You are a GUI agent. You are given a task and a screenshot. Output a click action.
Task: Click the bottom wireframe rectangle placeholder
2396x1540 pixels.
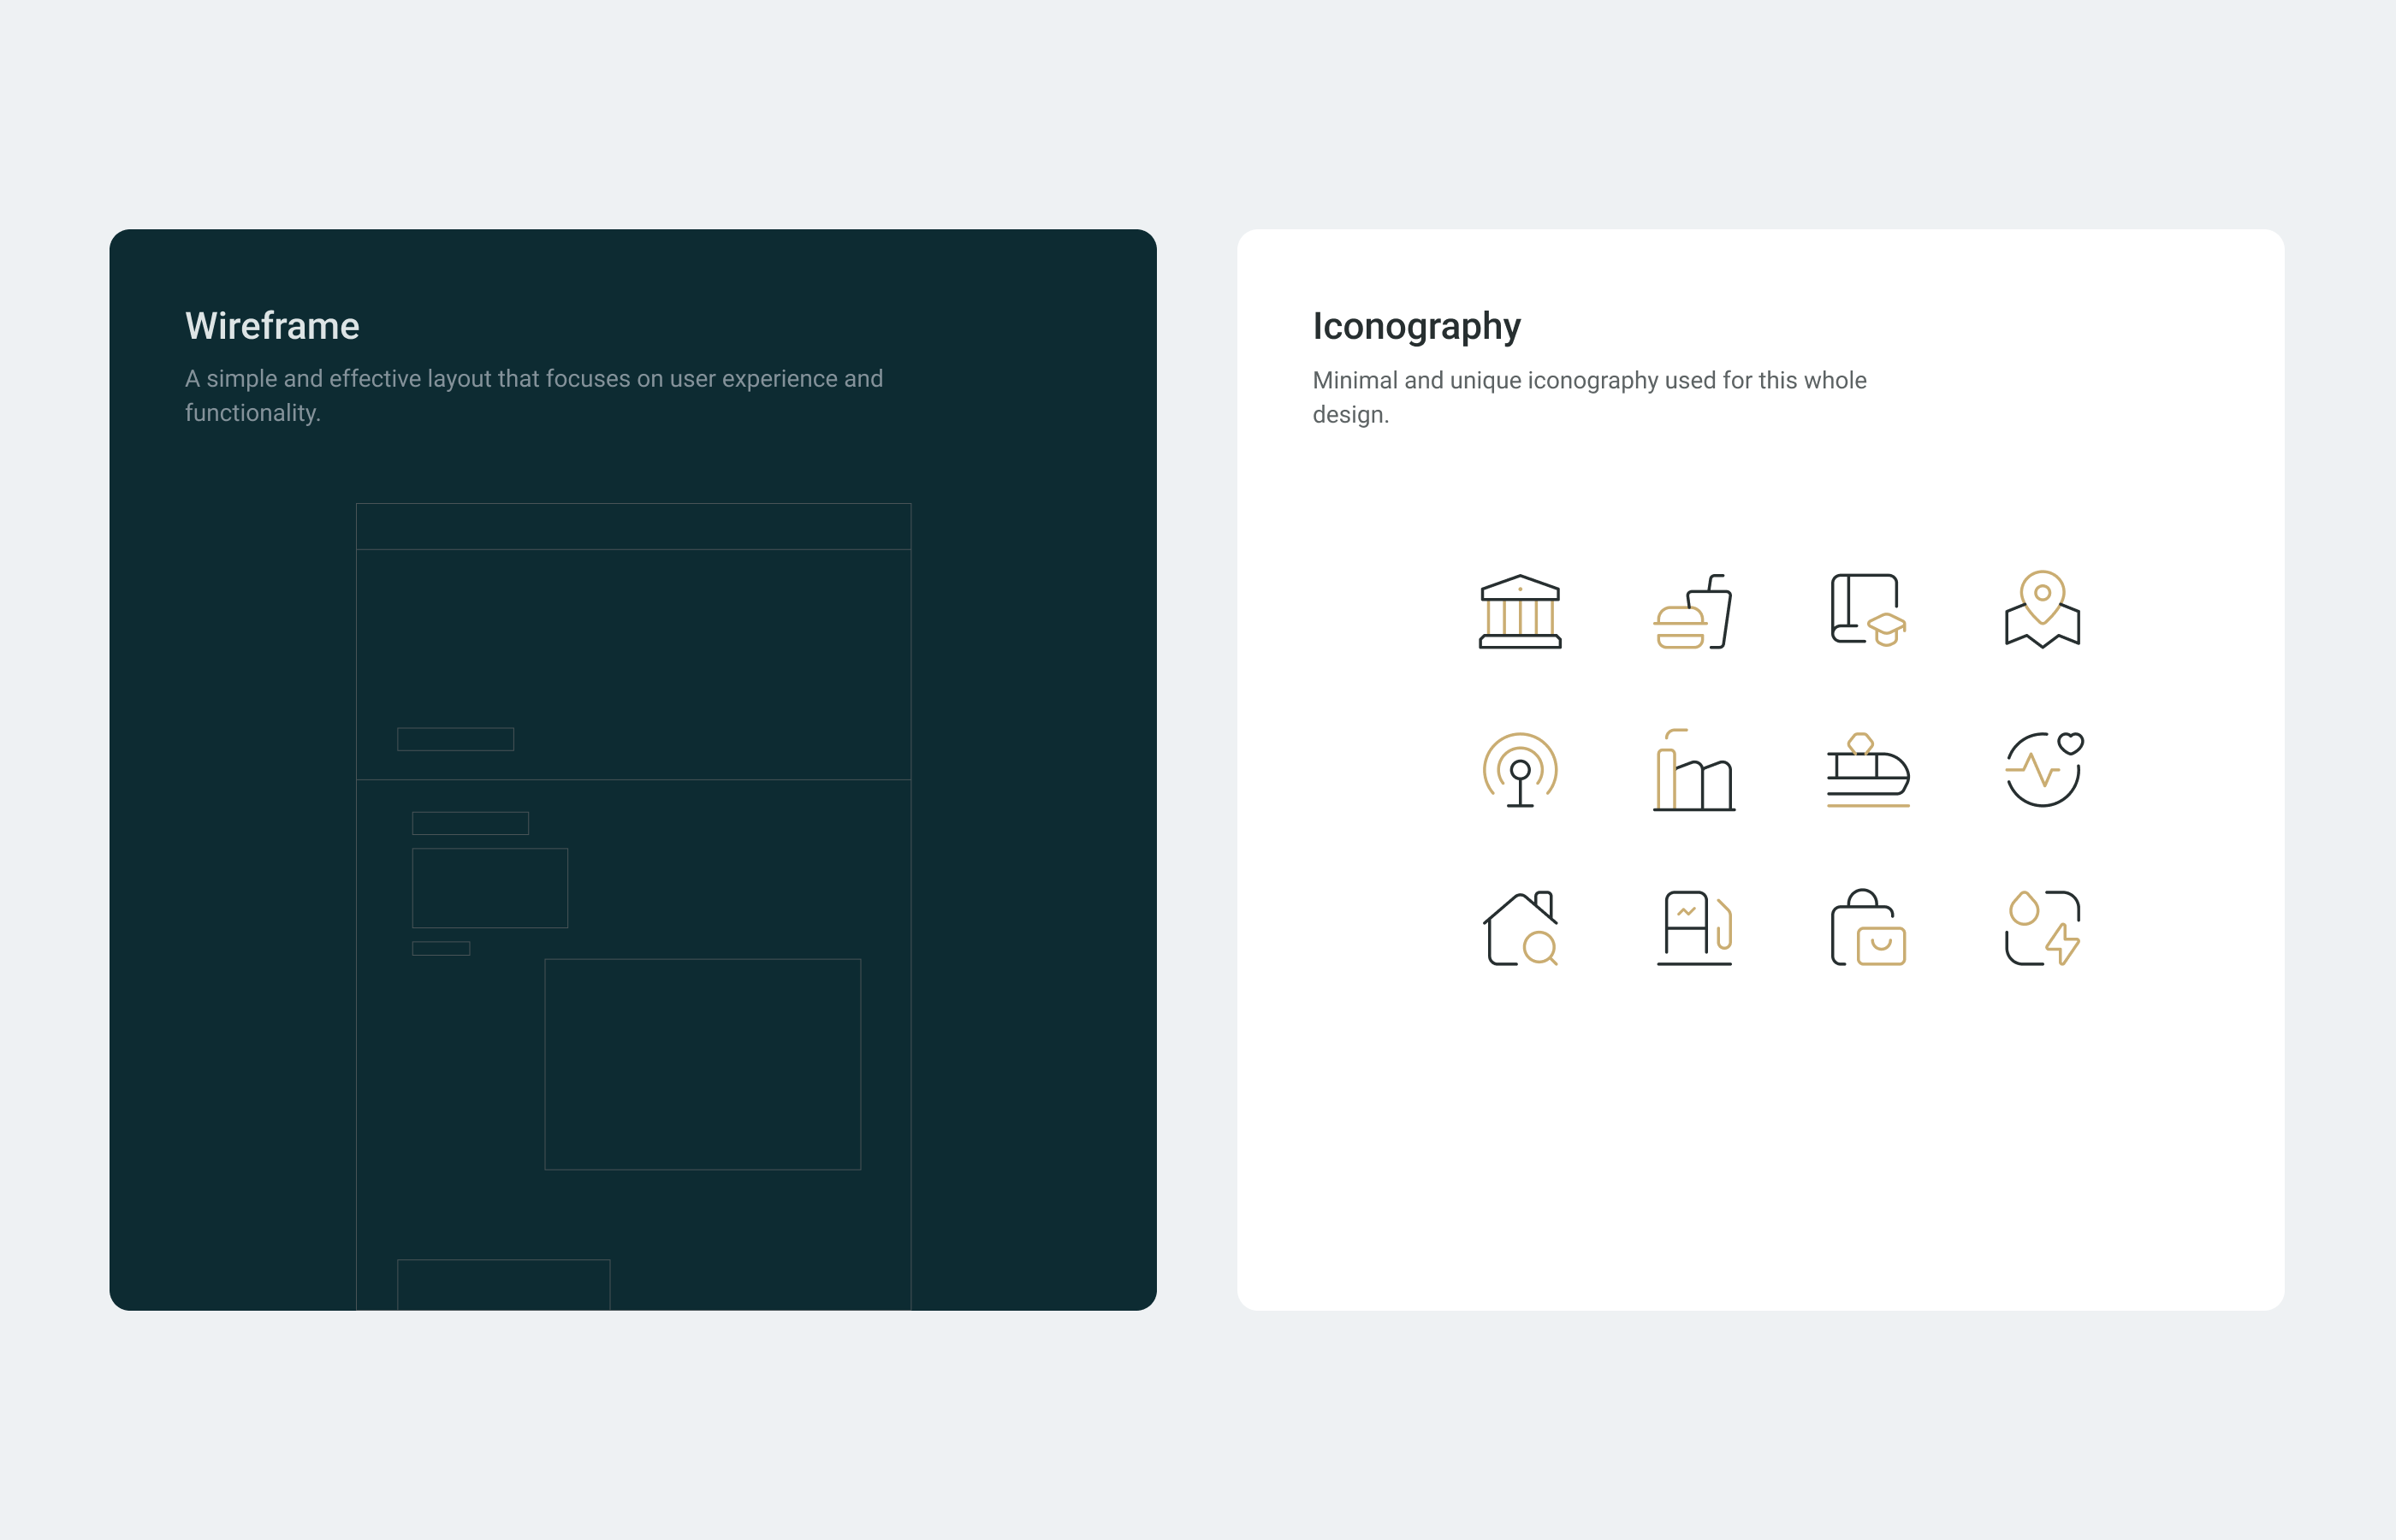(503, 1284)
